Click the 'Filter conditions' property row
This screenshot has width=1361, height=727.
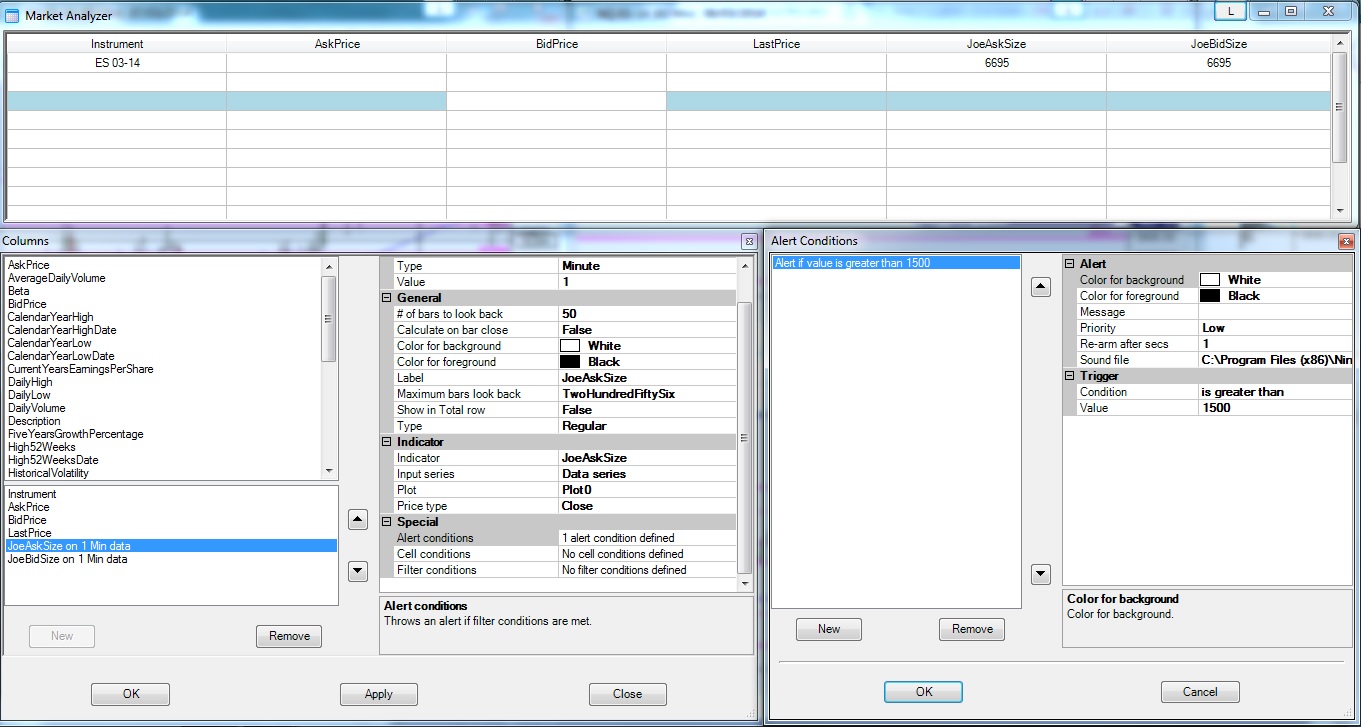tap(565, 570)
